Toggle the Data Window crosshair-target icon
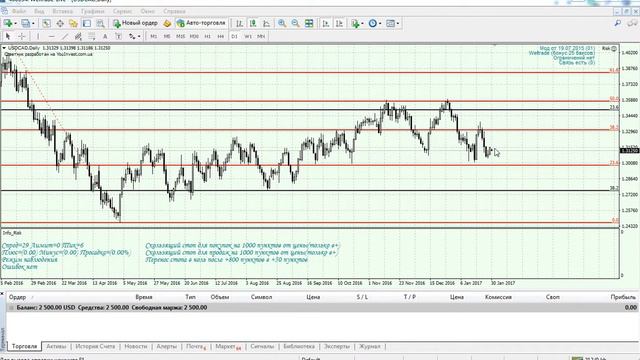Viewport: 640px width, 360px height. (x=60, y=23)
